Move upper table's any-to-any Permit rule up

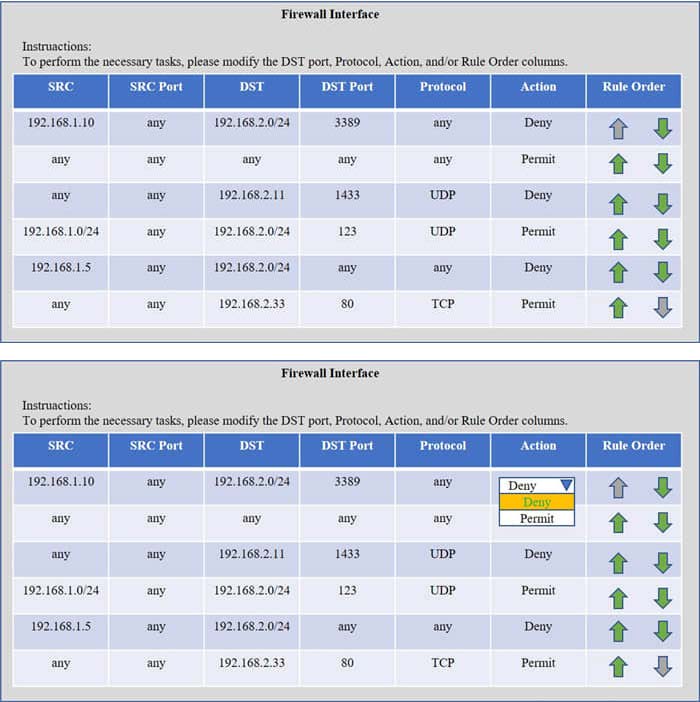[618, 164]
